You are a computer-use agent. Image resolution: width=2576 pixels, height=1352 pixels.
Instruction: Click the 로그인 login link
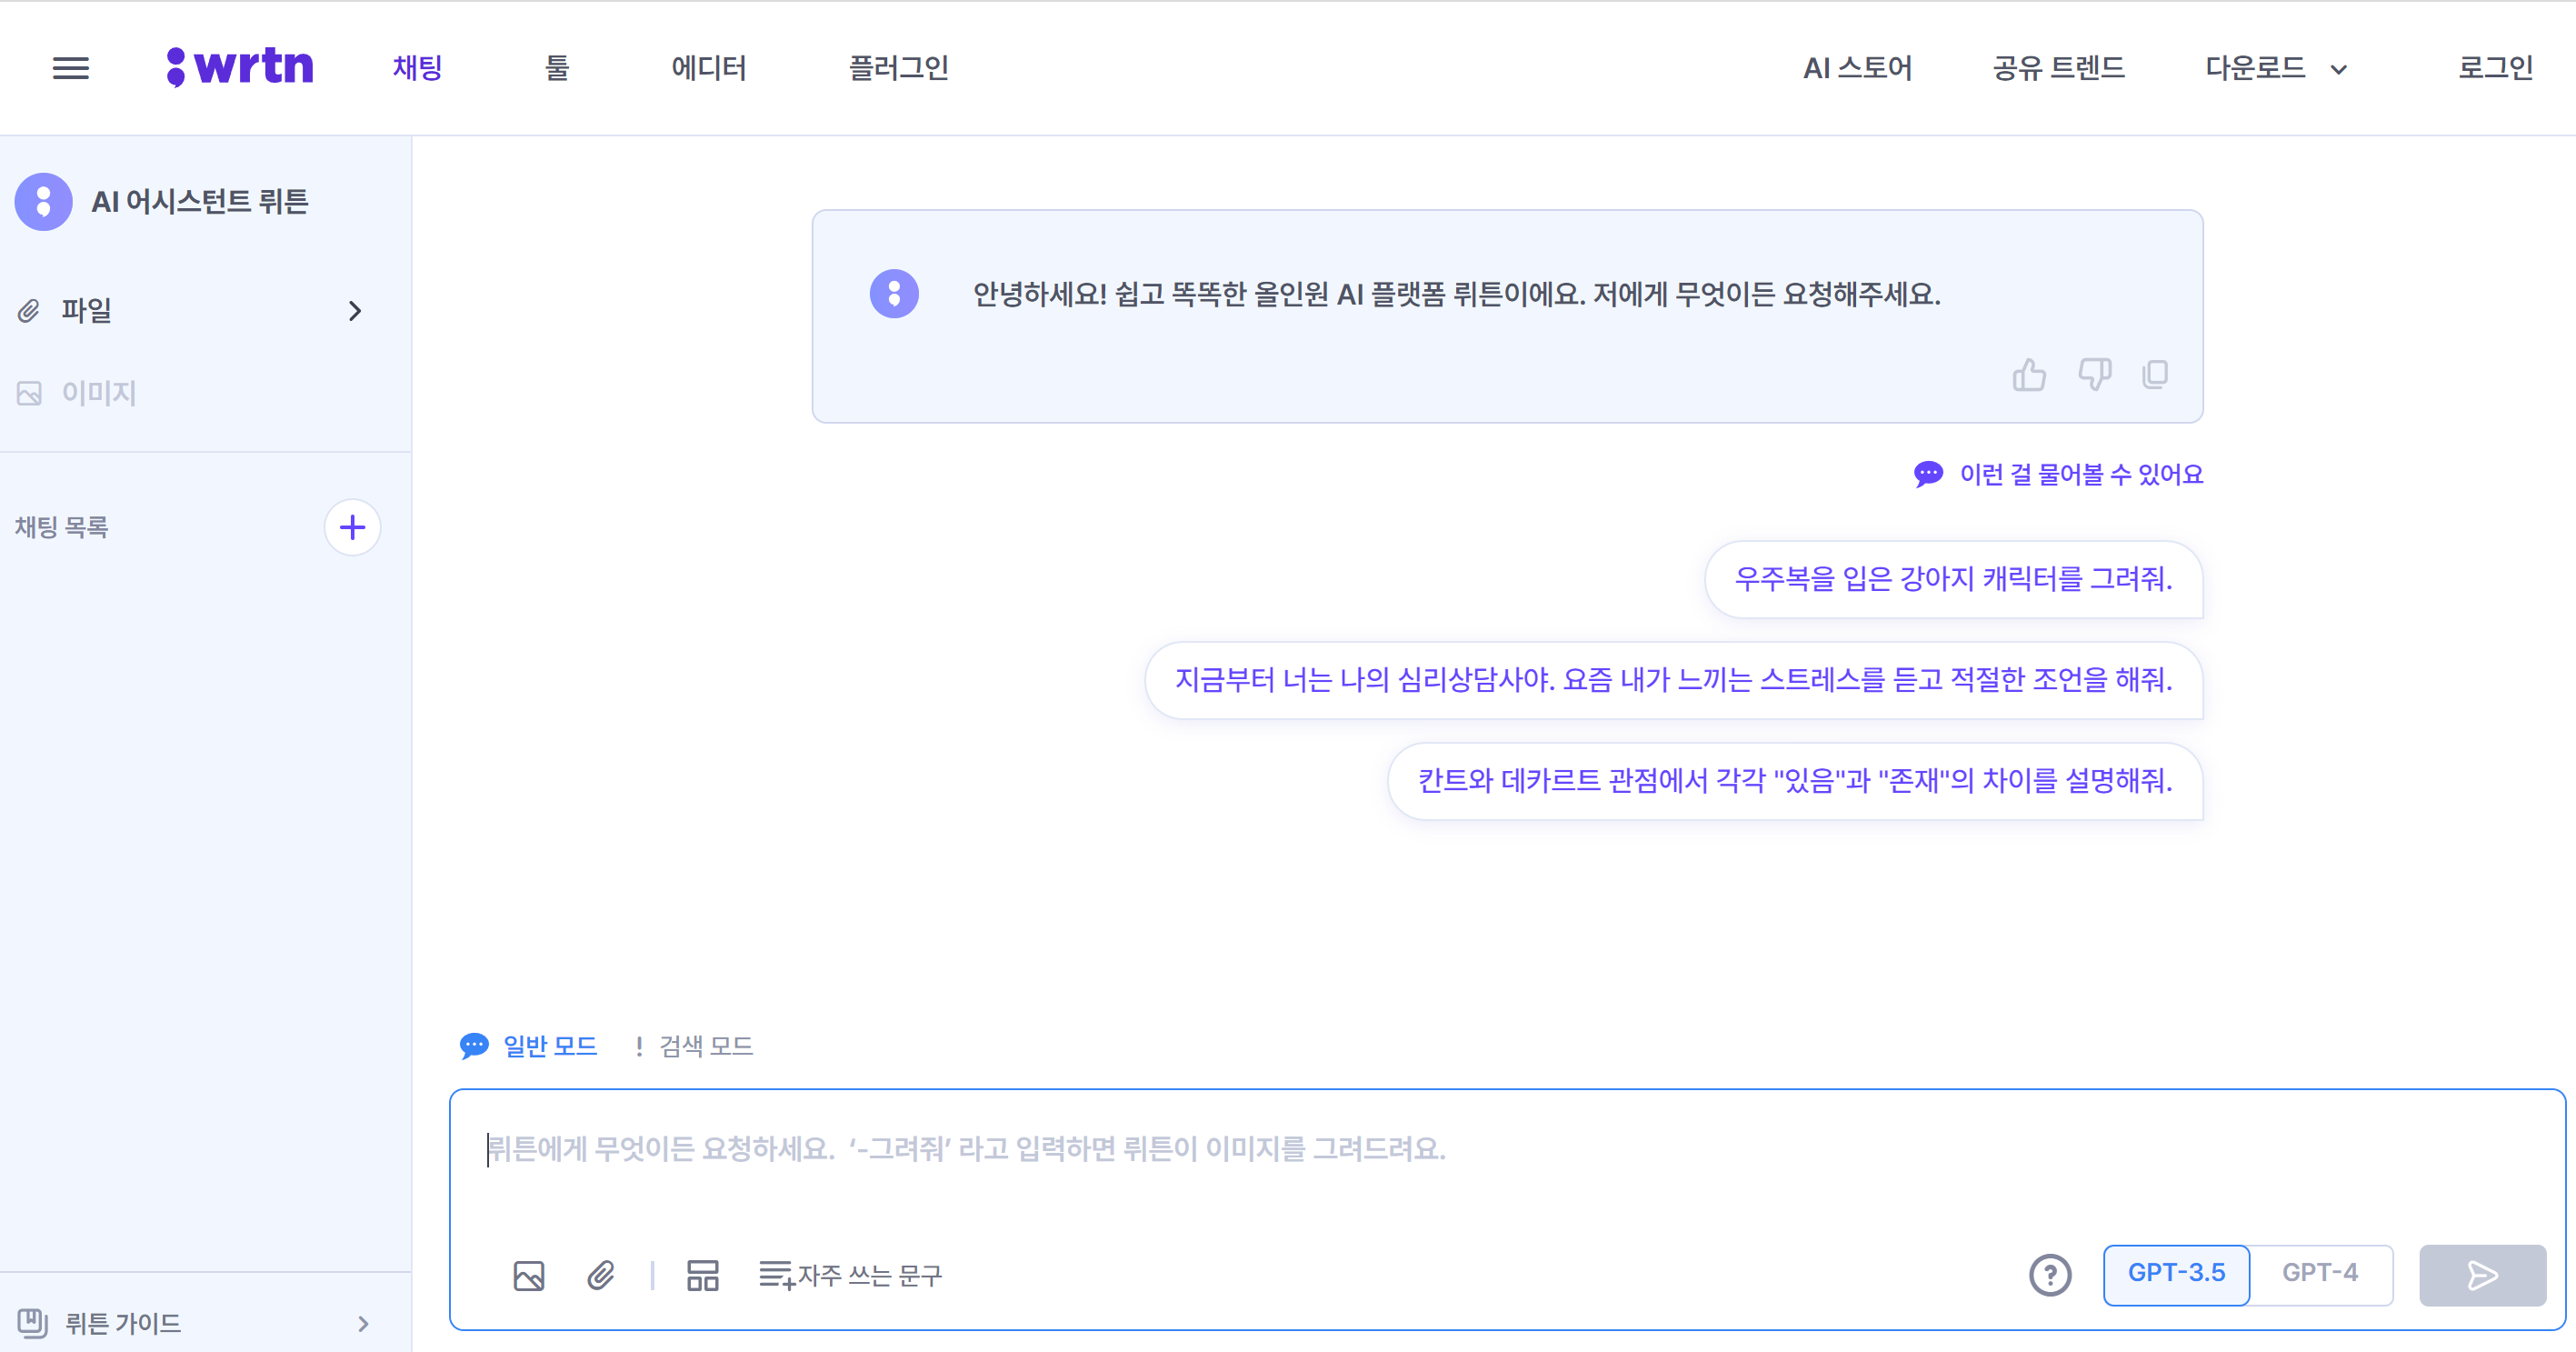tap(2494, 68)
